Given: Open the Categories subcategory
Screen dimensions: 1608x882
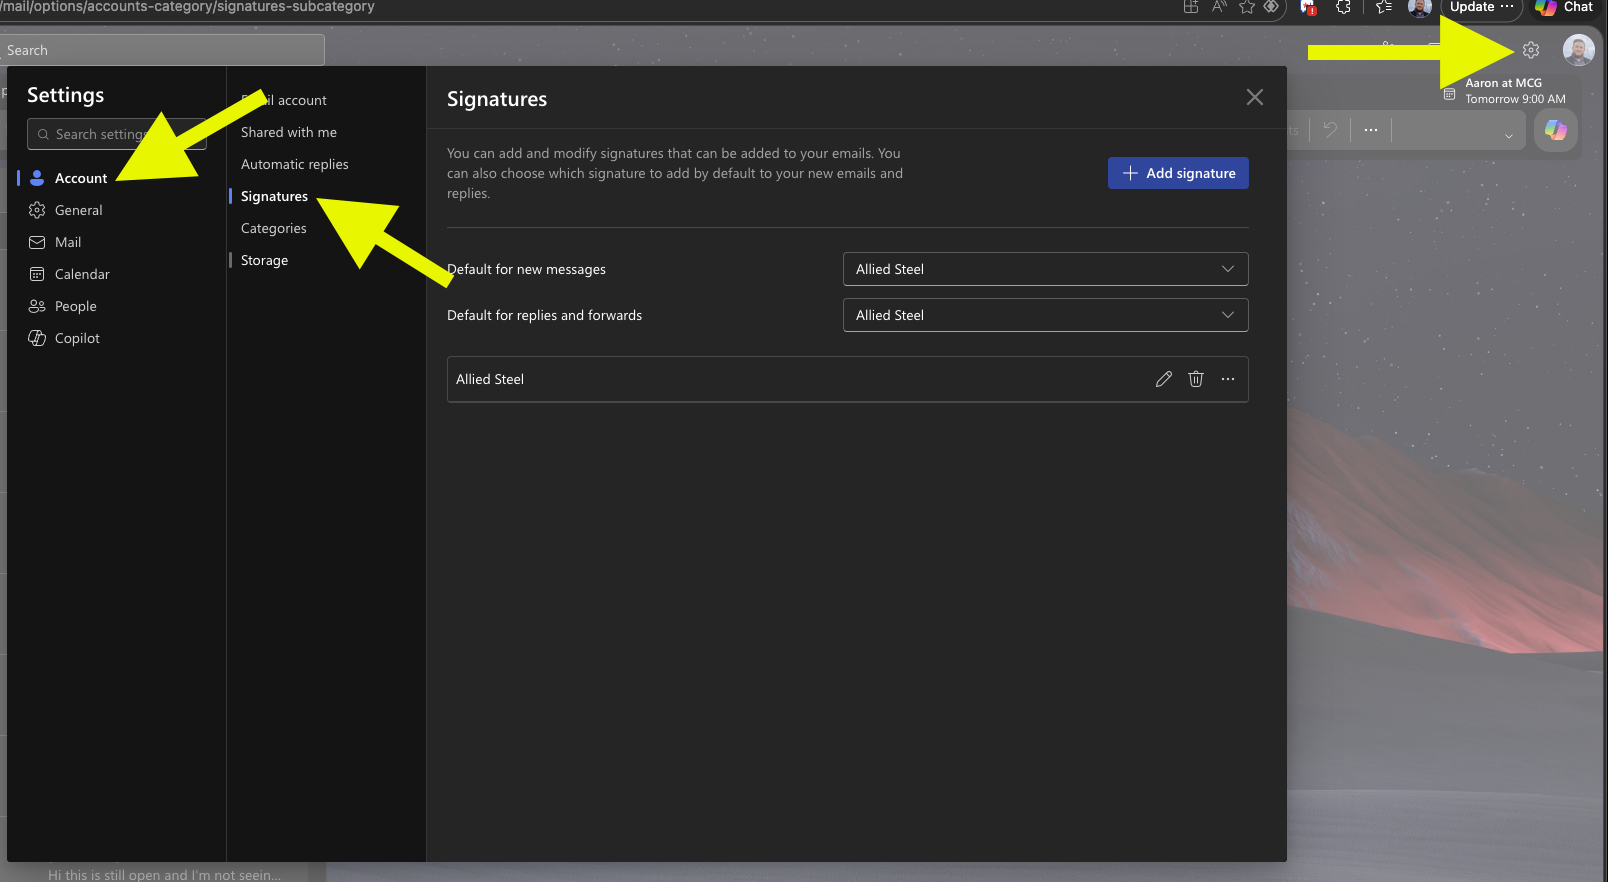Looking at the screenshot, I should pos(273,228).
